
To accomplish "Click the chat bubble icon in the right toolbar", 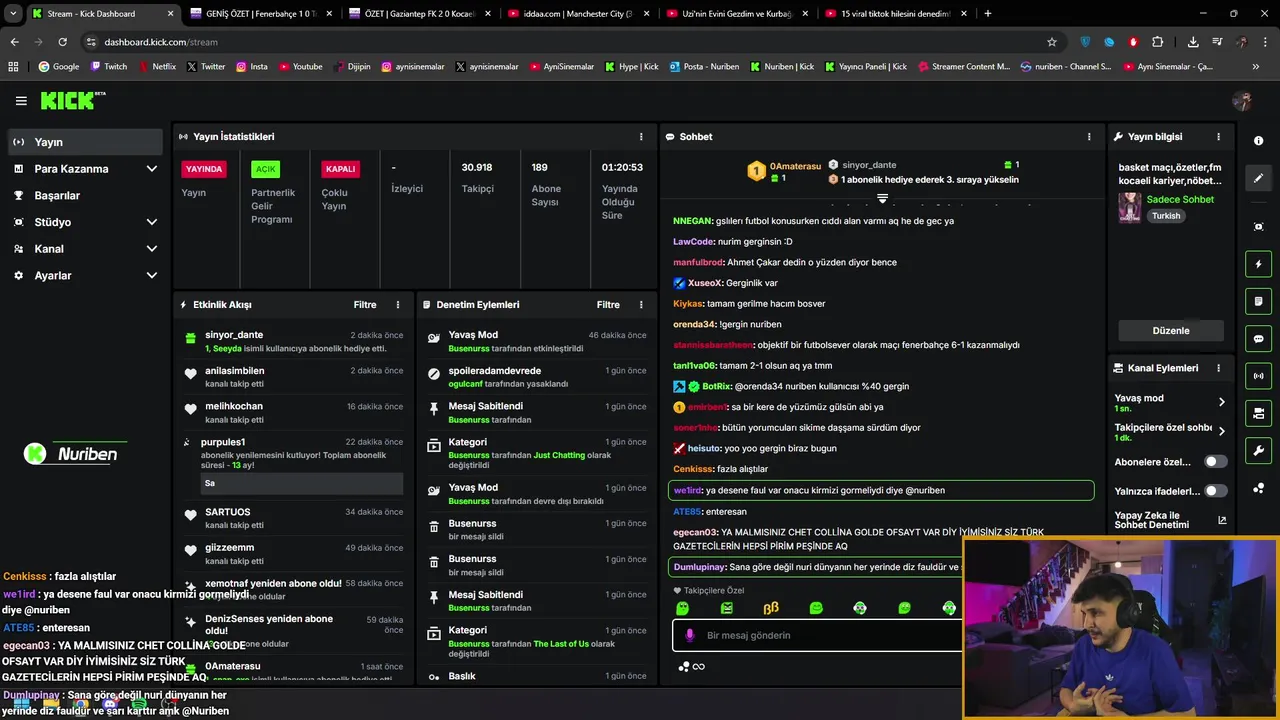I will coord(1258,339).
